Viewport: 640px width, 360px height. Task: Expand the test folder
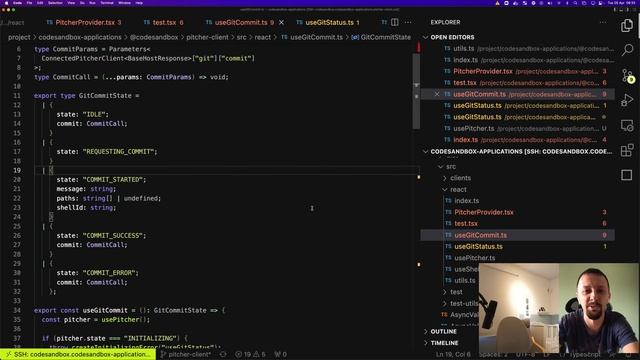click(453, 292)
